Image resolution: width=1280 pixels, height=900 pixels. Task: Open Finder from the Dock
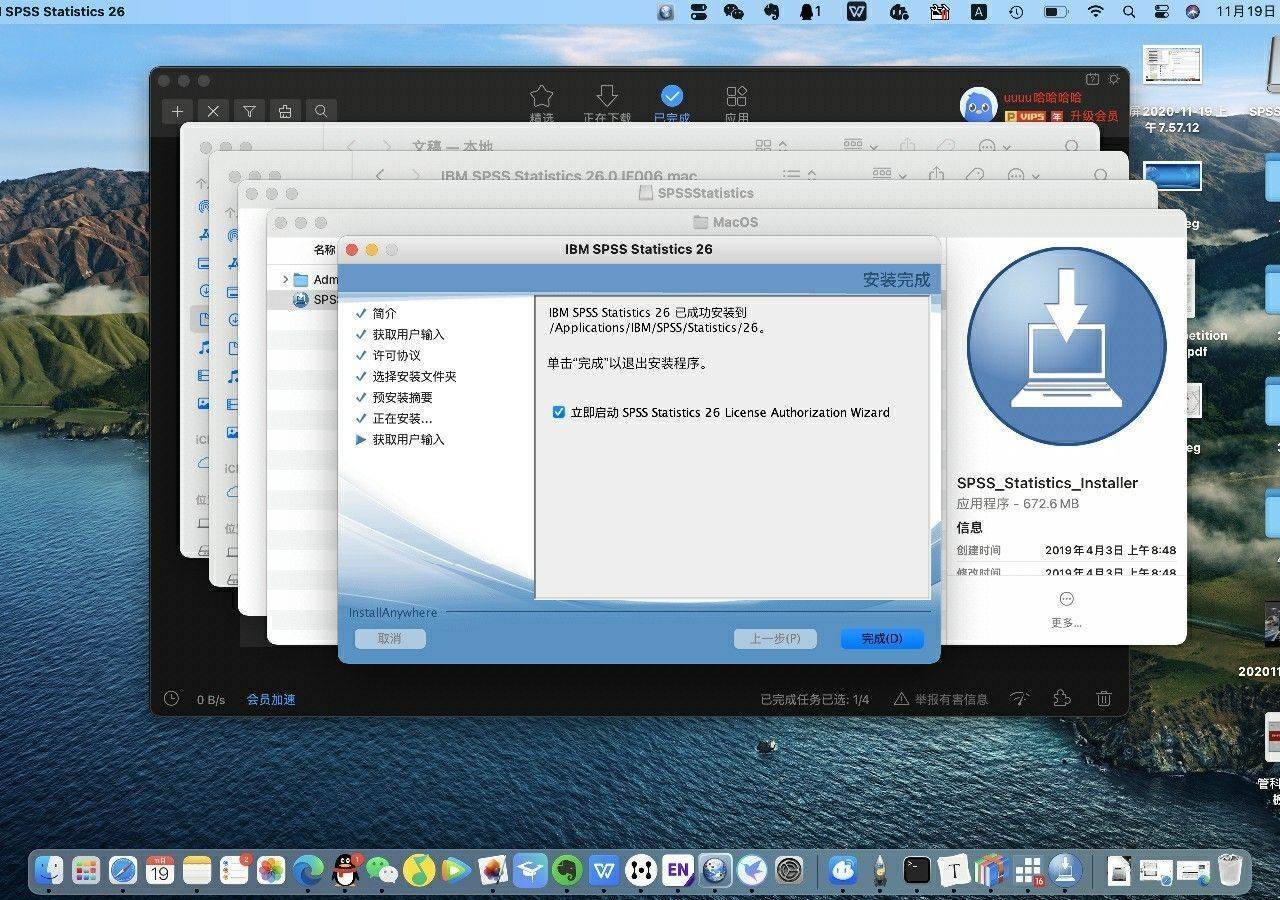pyautogui.click(x=50, y=870)
